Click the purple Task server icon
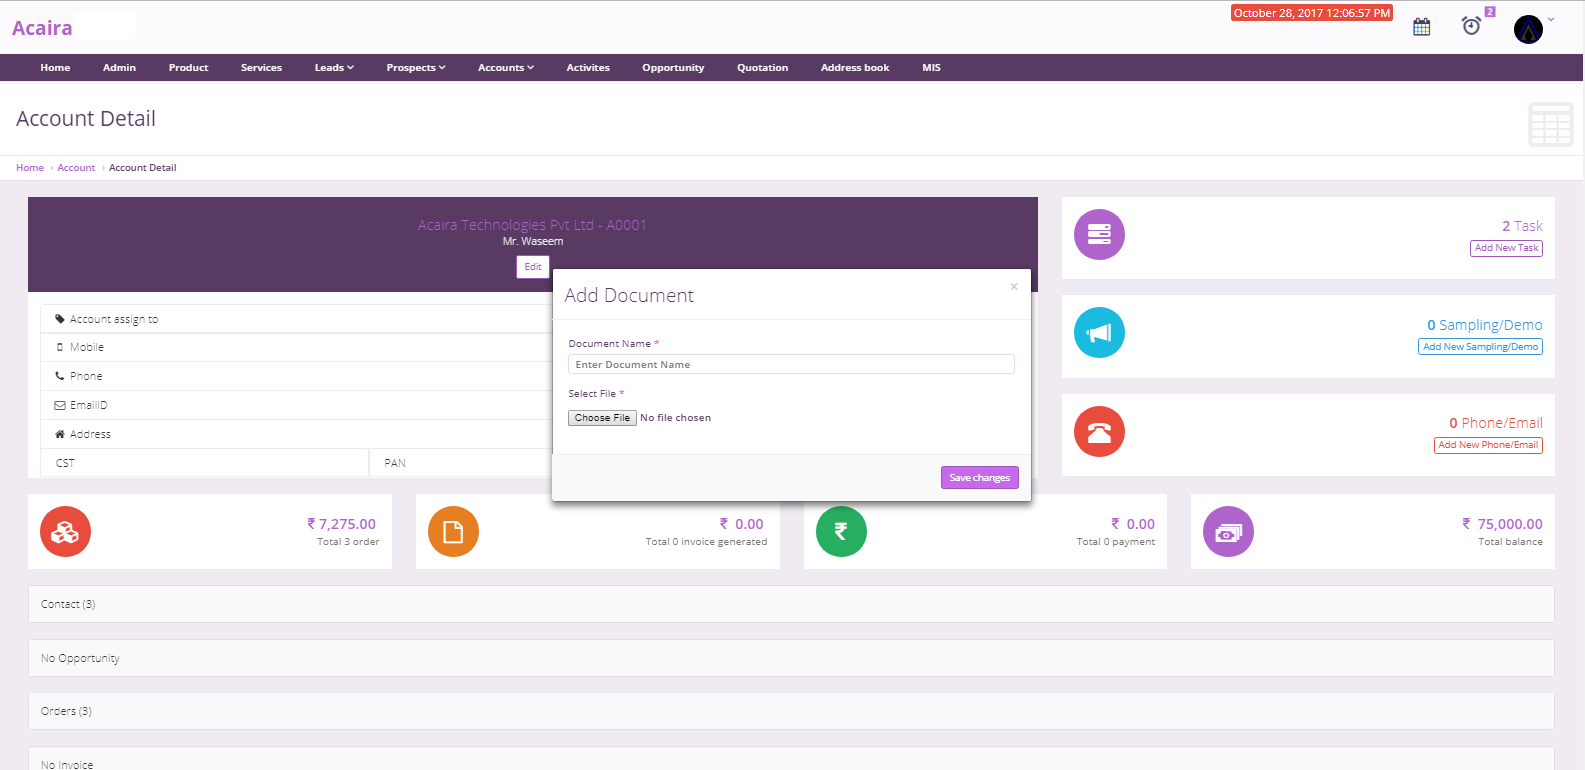The height and width of the screenshot is (770, 1585). pyautogui.click(x=1099, y=234)
